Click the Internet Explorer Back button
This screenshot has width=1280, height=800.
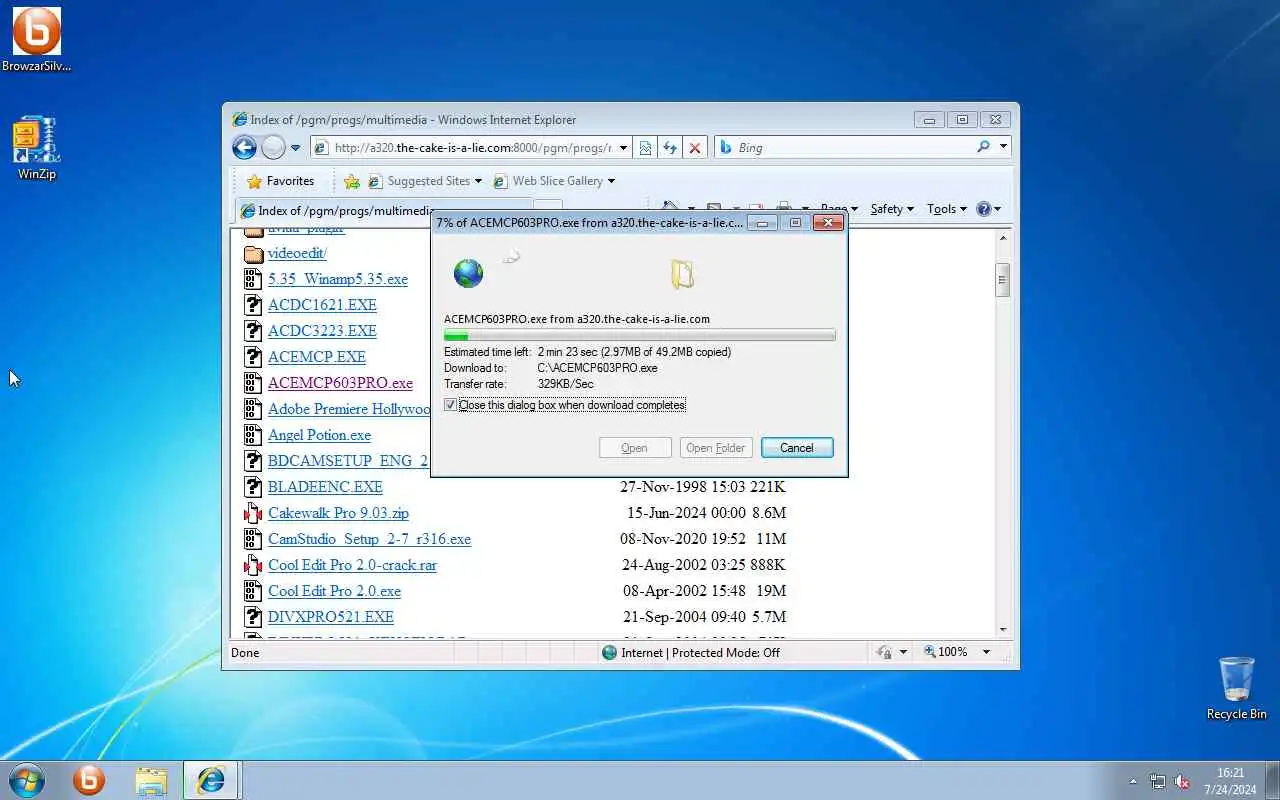click(x=244, y=148)
